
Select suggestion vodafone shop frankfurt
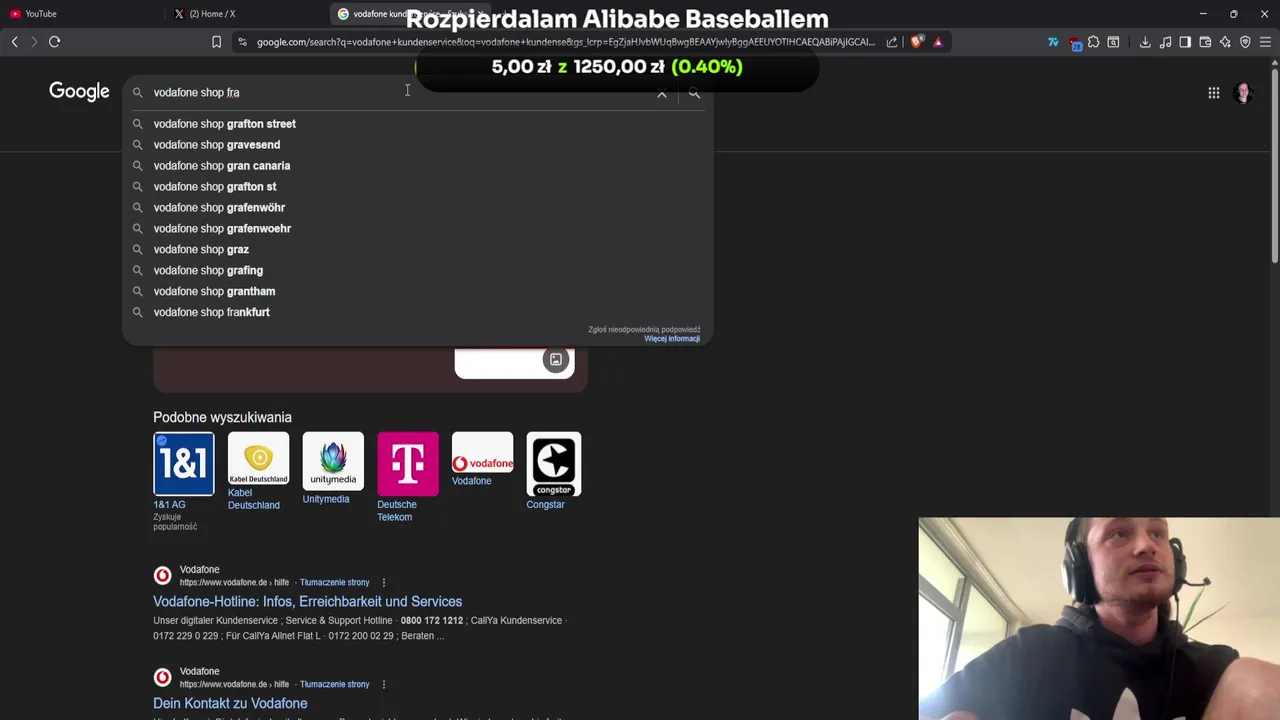(x=418, y=313)
